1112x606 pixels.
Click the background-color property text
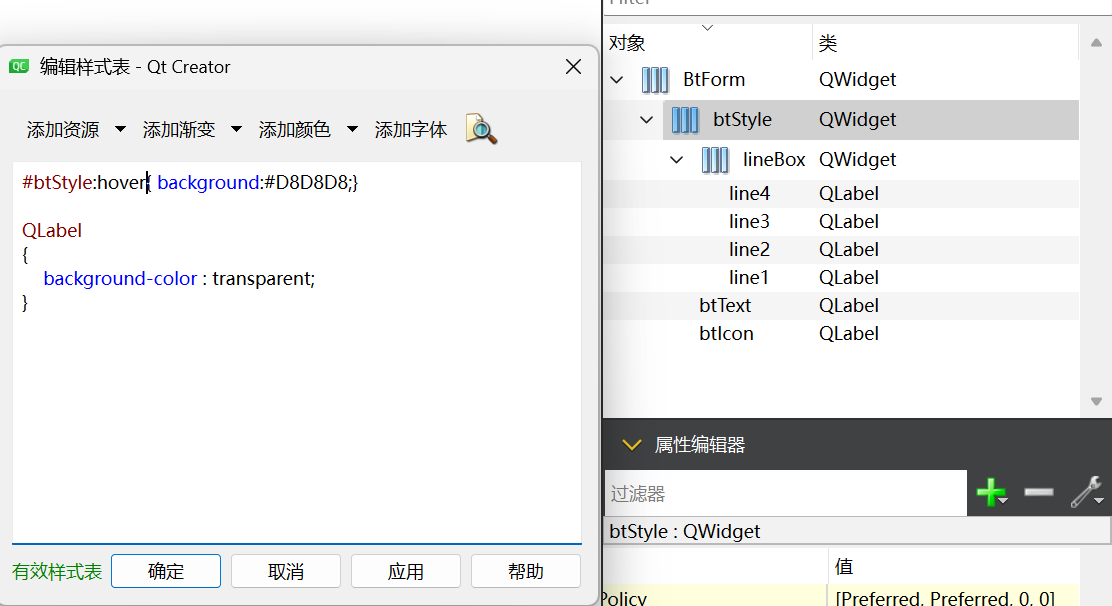click(120, 279)
